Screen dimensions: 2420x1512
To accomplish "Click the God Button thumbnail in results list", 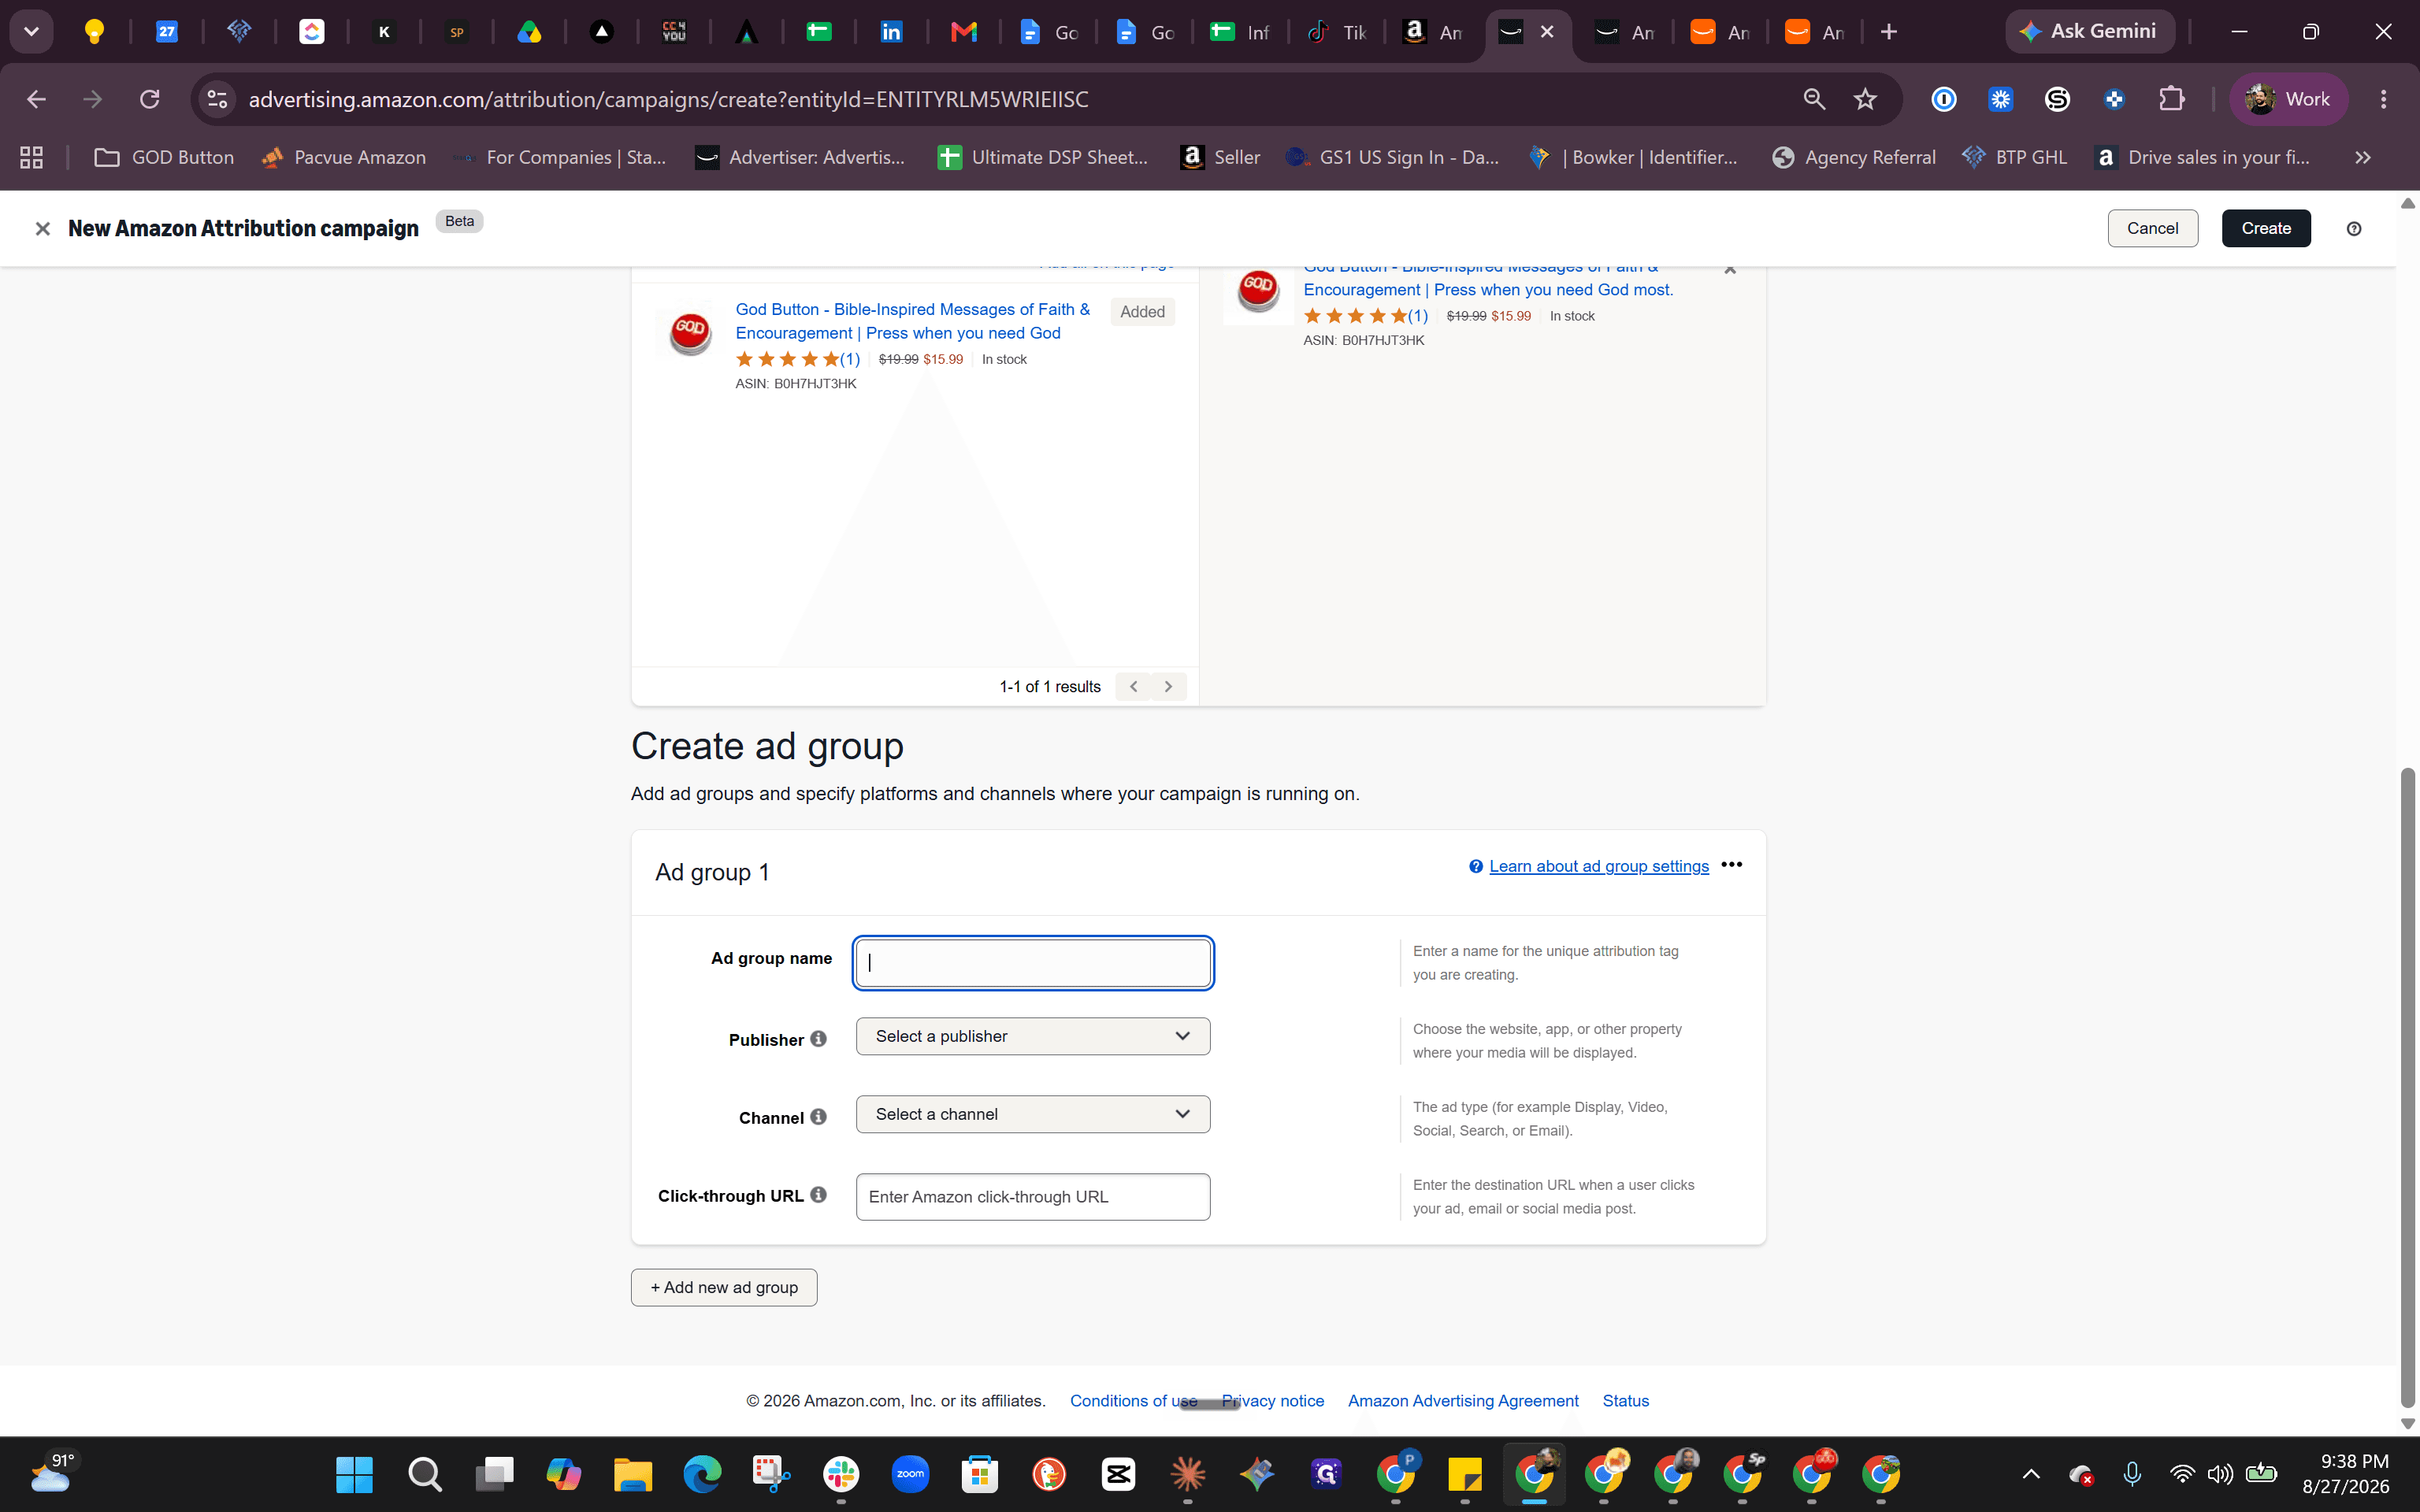I will tap(690, 332).
